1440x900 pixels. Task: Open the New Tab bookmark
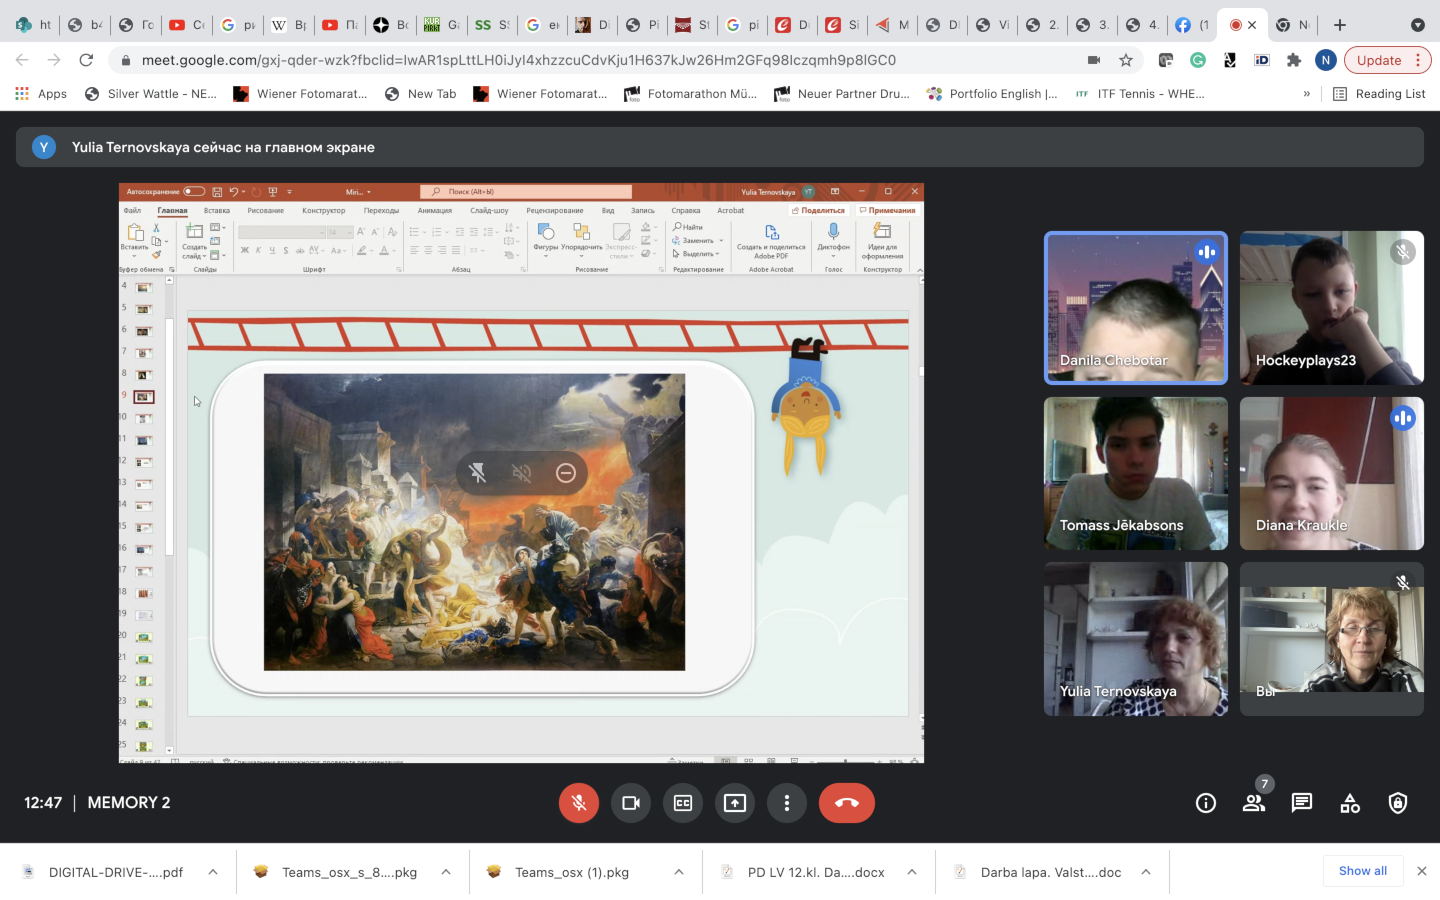click(420, 94)
